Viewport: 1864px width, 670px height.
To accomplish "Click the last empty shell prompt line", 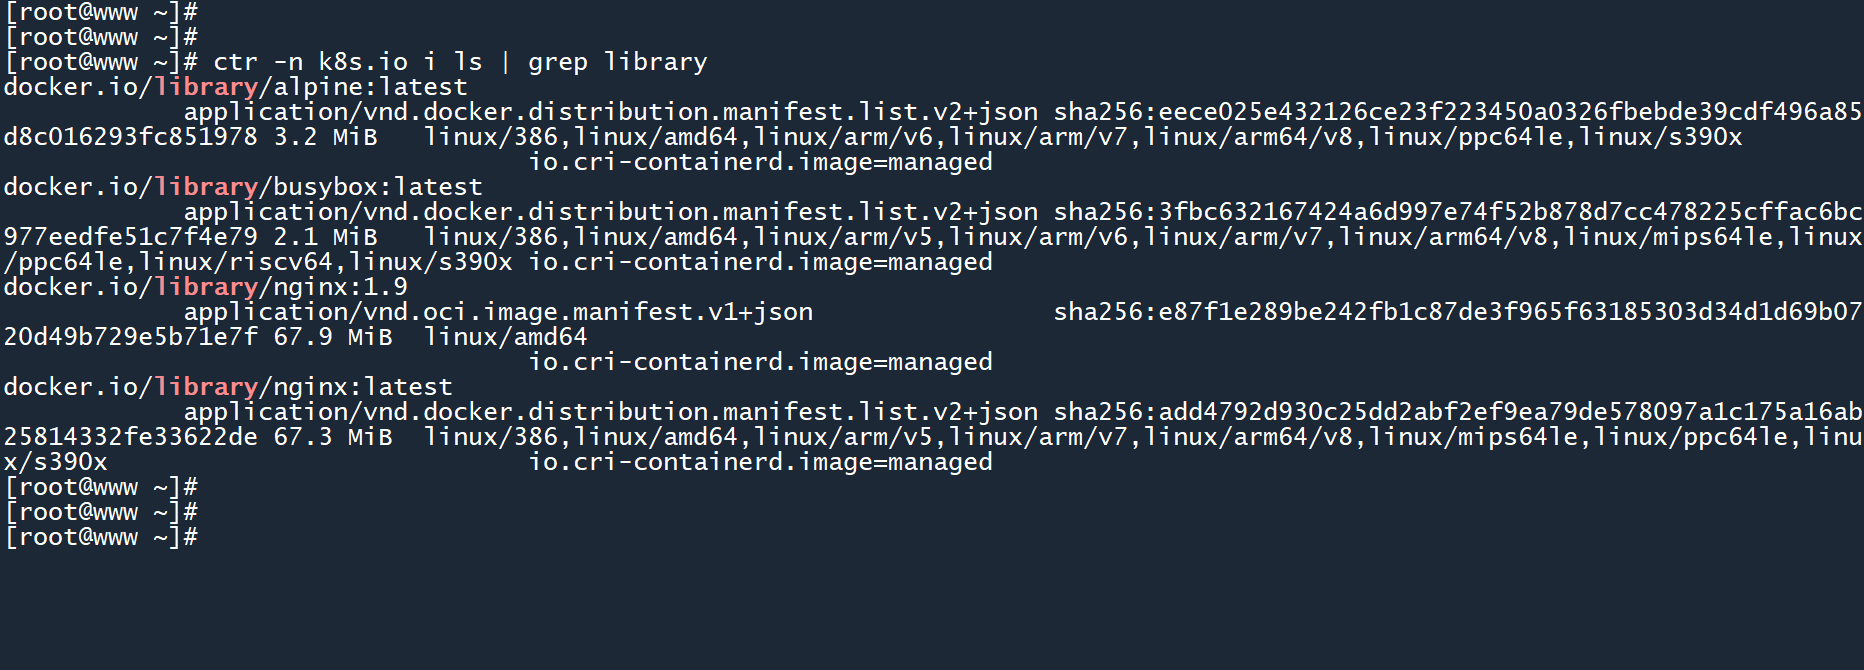I will [101, 537].
